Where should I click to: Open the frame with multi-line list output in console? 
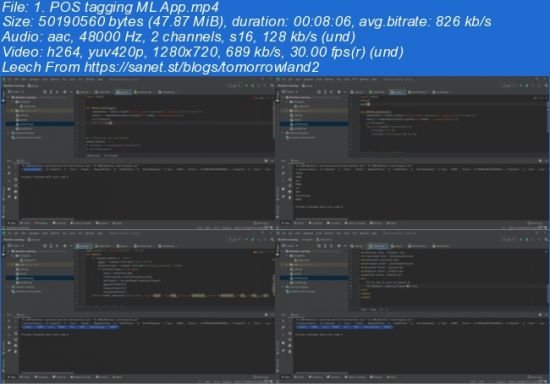click(x=412, y=153)
